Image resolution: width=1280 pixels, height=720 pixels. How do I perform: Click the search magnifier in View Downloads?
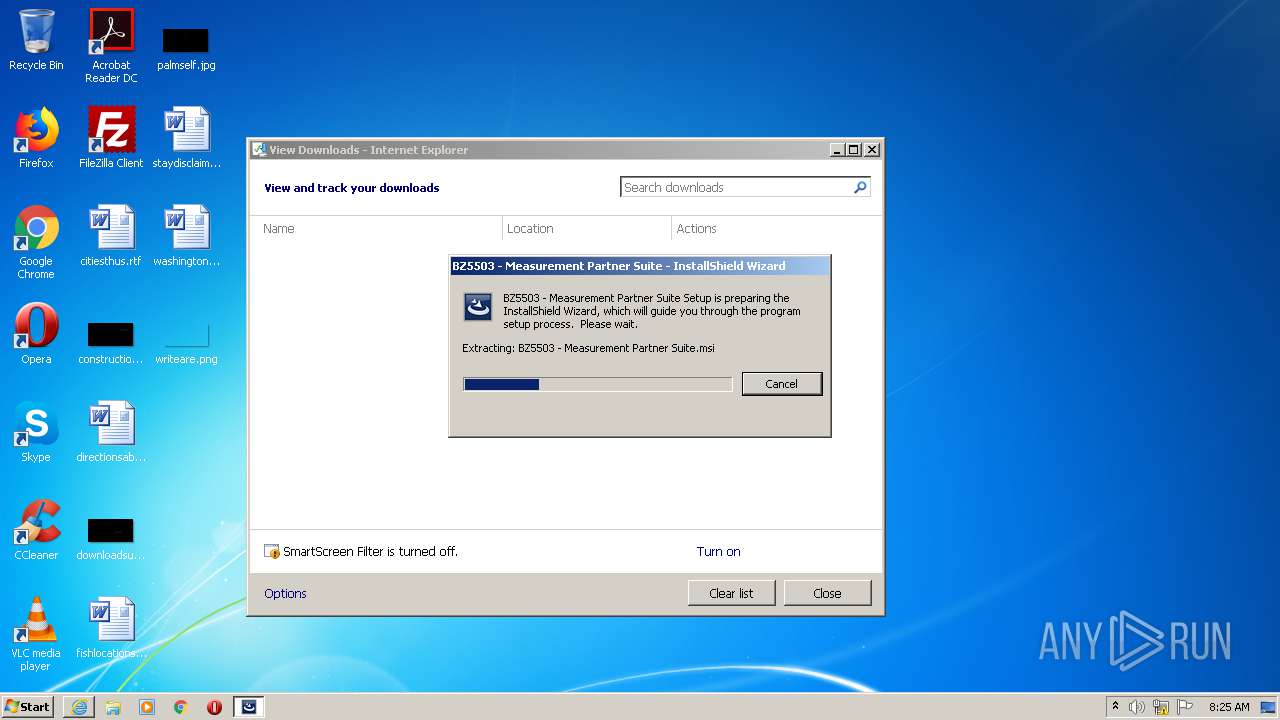pos(860,187)
